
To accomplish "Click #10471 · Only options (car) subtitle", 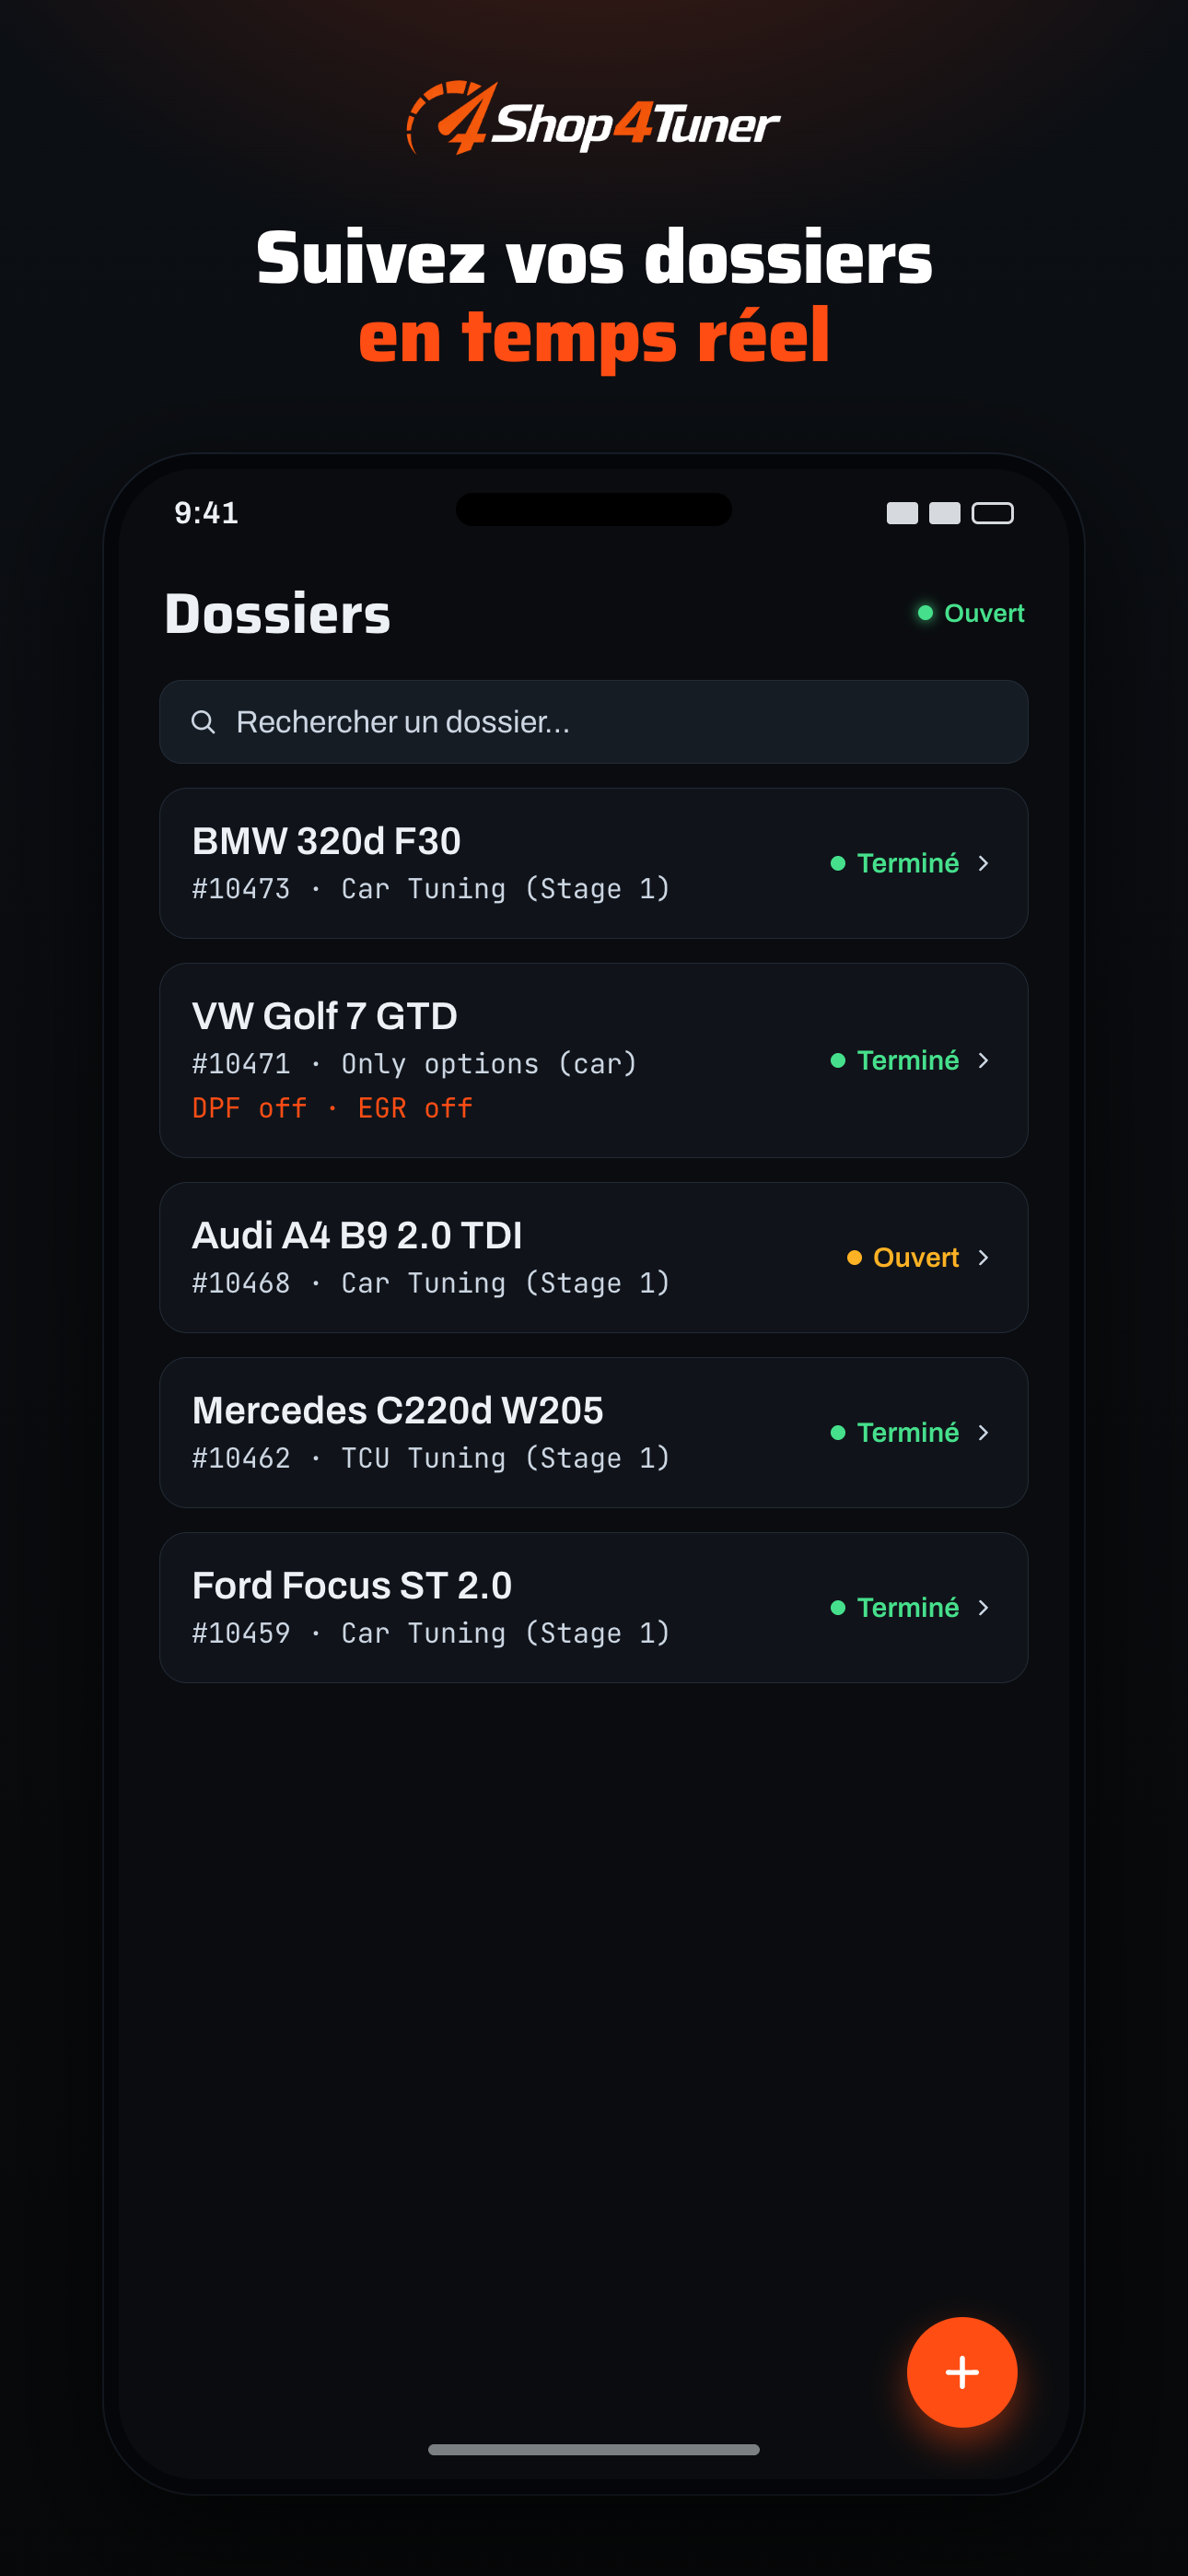I will [415, 1064].
